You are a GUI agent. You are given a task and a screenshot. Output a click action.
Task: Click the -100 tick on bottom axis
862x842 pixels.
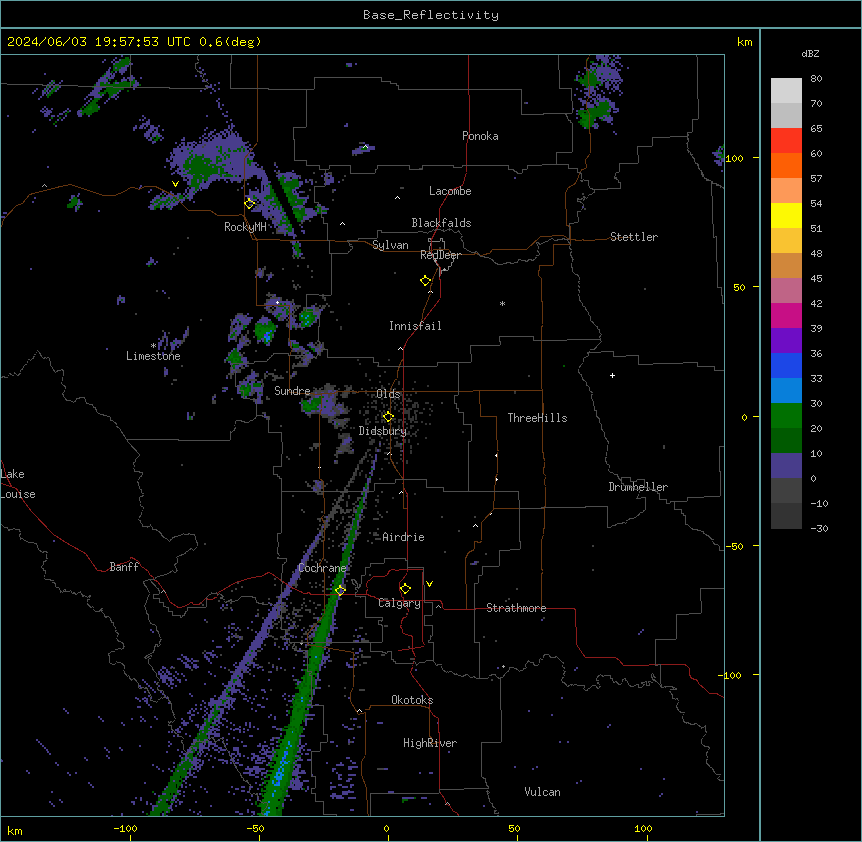click(x=125, y=829)
